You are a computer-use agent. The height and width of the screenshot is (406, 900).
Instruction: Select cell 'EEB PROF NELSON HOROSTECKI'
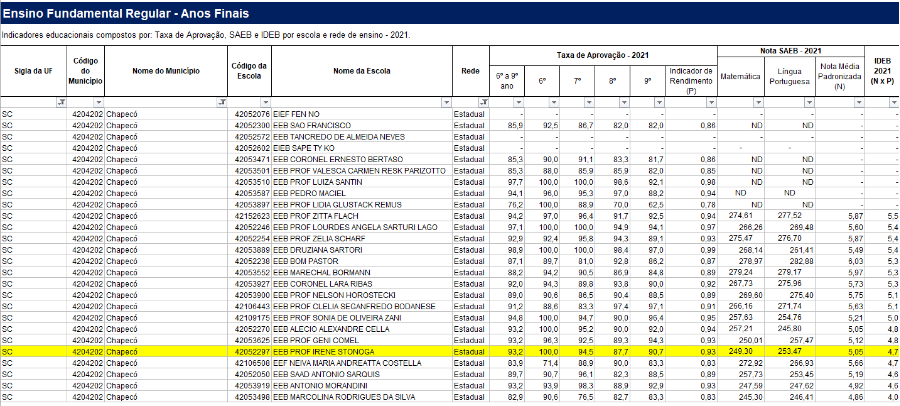(x=362, y=295)
